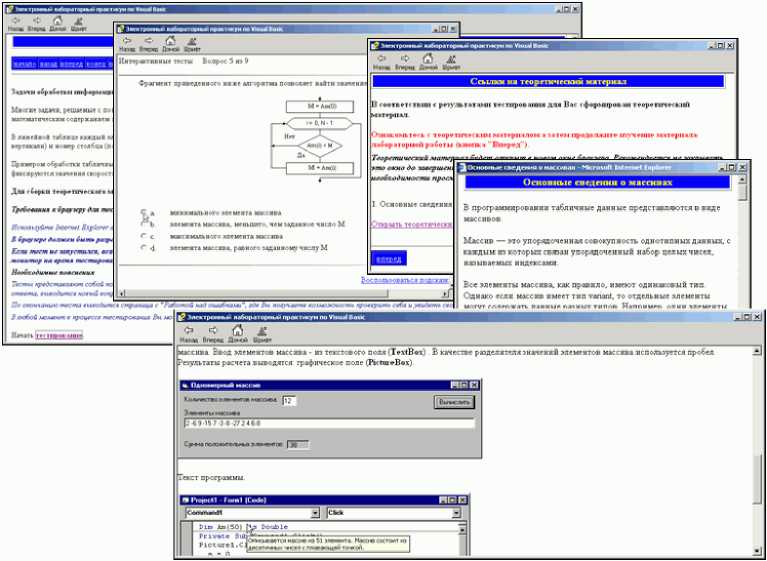Maximize the Internet Explorer array basics window
The height and width of the screenshot is (561, 767).
732,167
